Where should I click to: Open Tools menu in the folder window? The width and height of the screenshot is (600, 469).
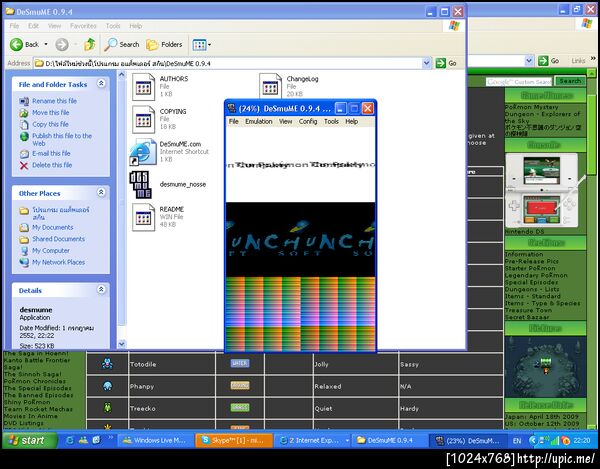(x=113, y=26)
